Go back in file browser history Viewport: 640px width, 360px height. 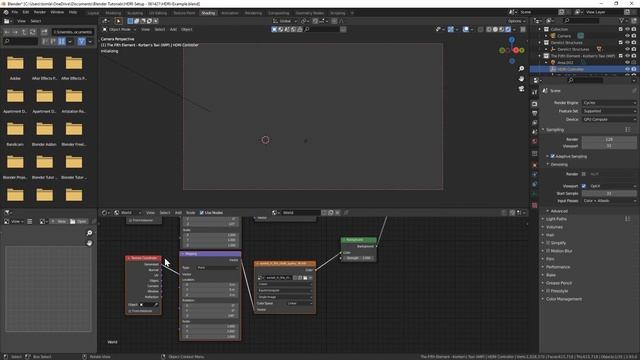coord(7,32)
